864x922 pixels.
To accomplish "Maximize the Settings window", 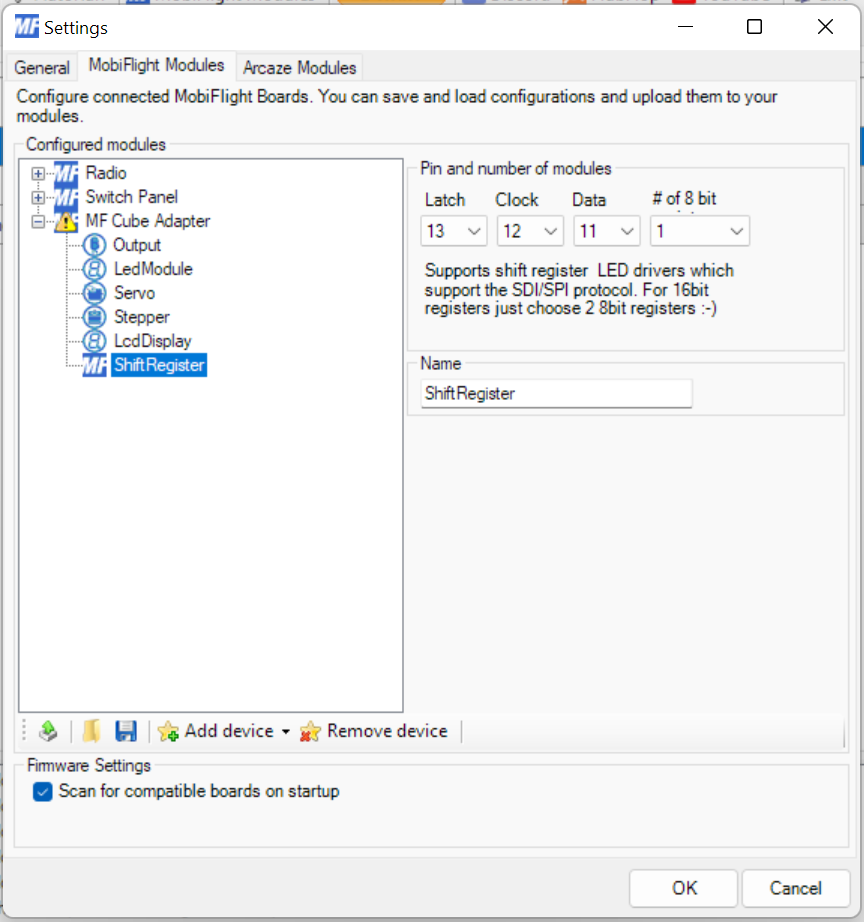I will point(755,26).
